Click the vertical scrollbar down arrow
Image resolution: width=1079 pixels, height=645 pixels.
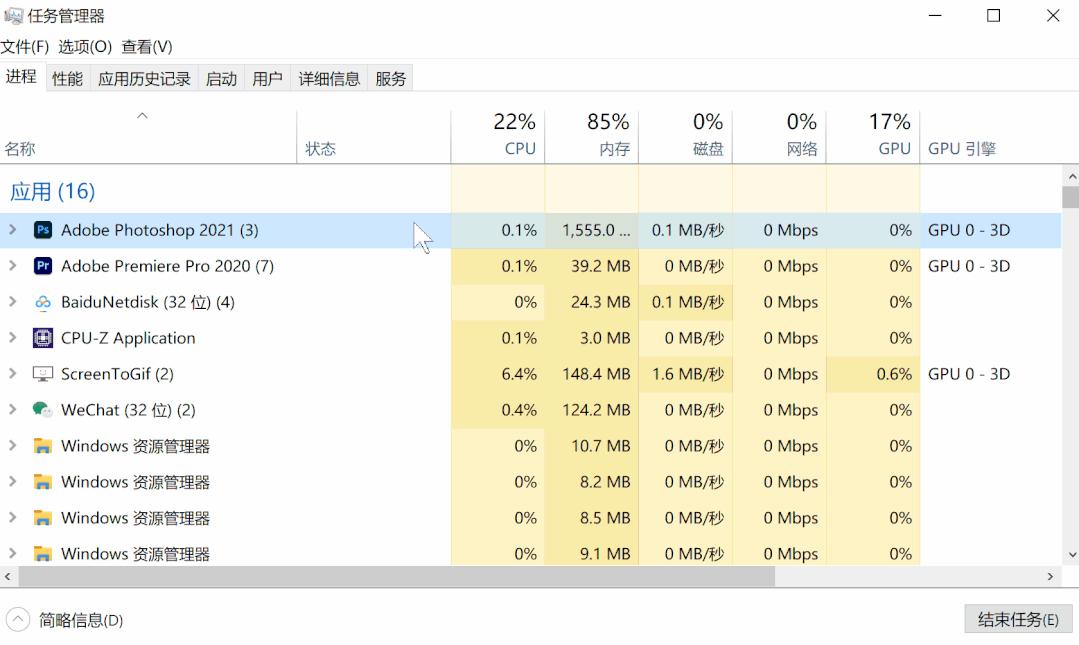pyautogui.click(x=1071, y=554)
